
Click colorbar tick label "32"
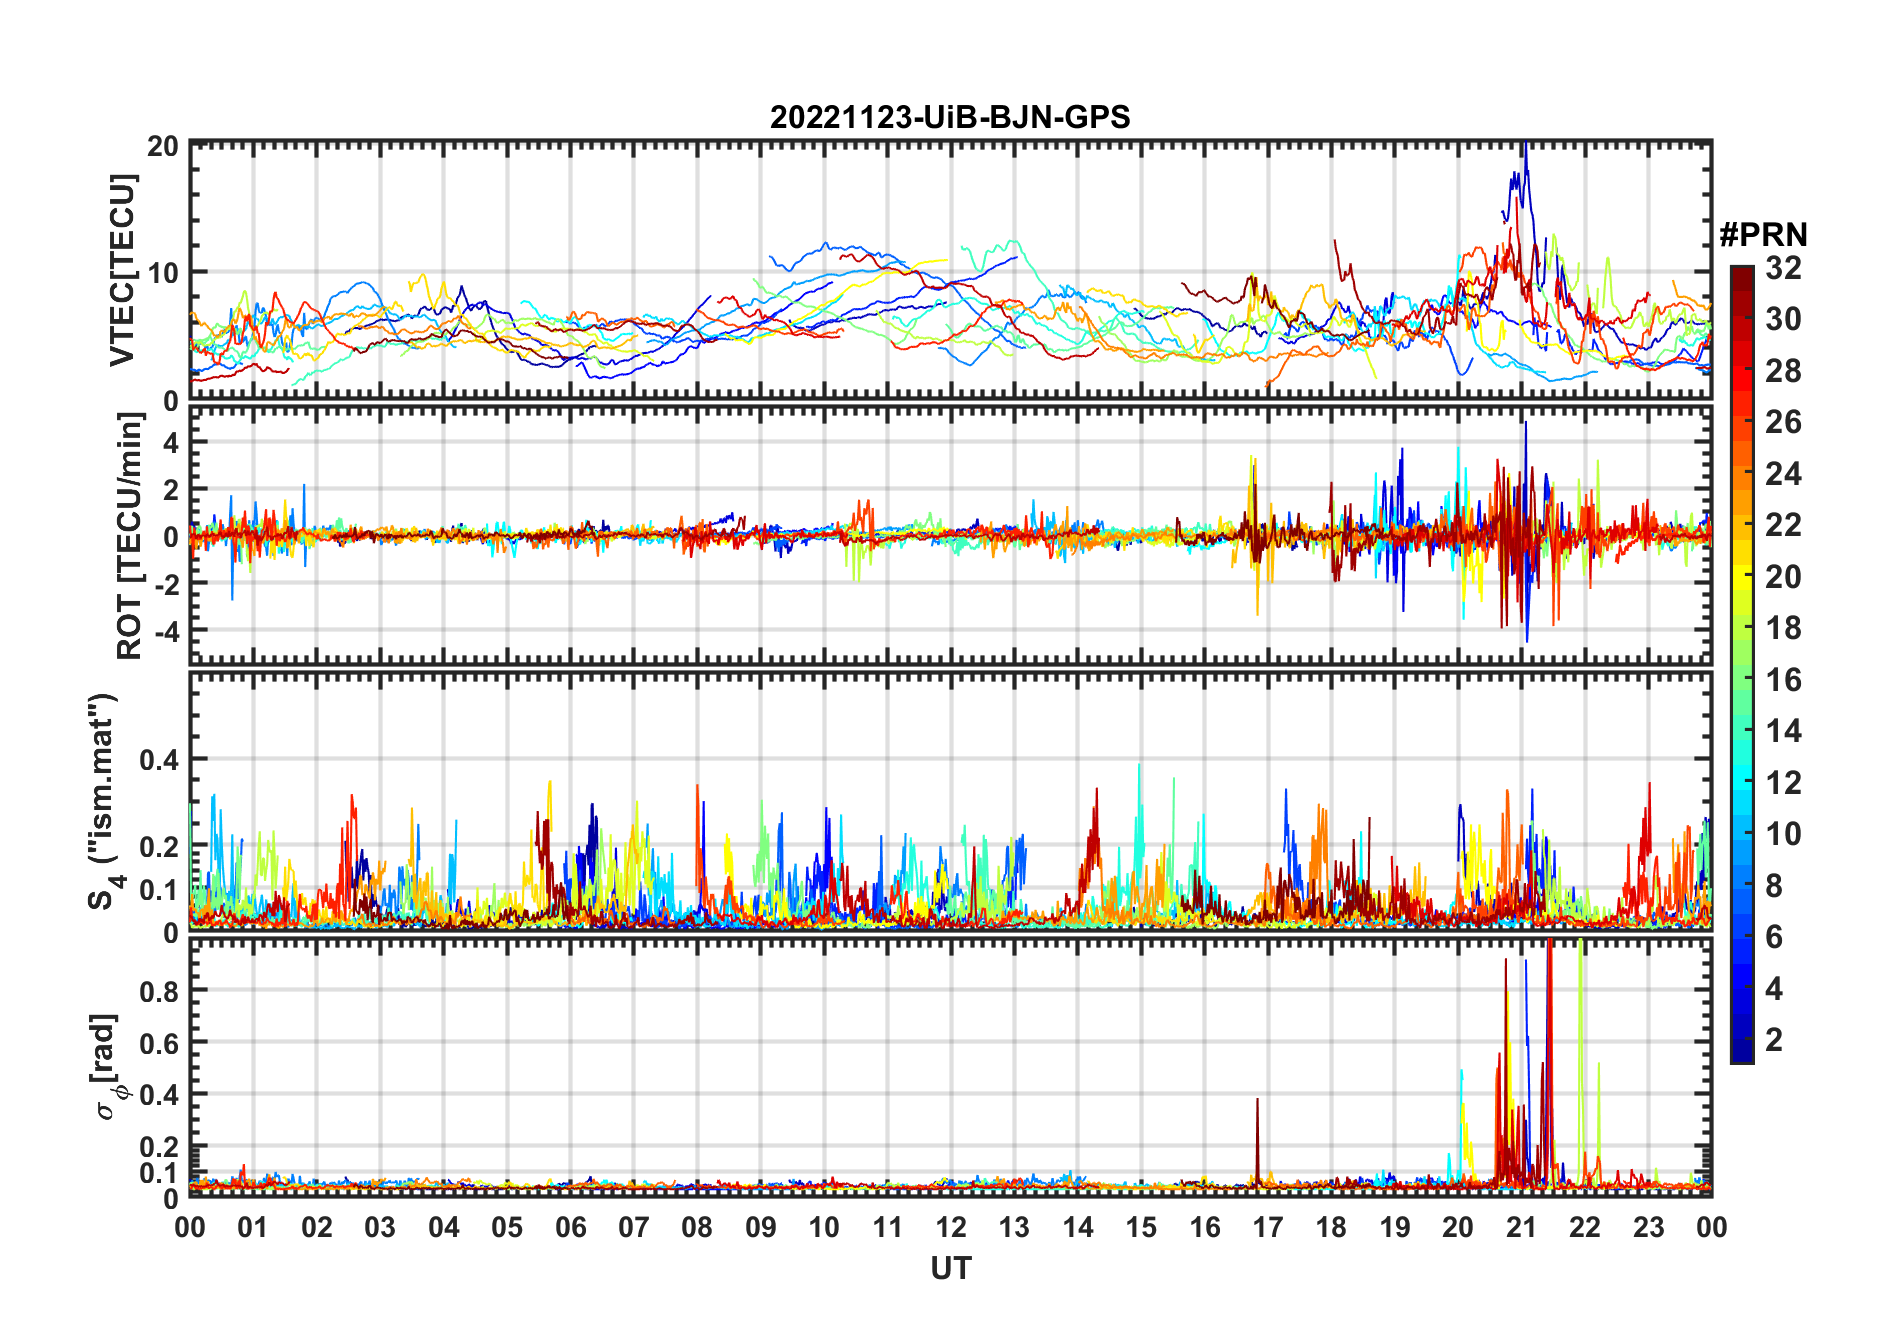pyautogui.click(x=1783, y=268)
